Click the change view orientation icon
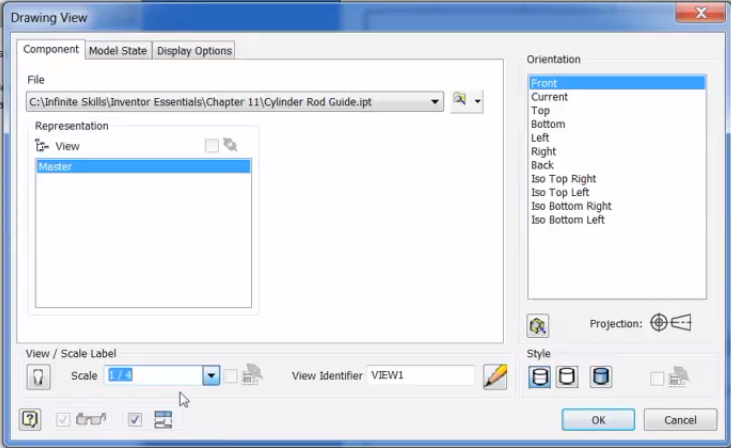The image size is (731, 448). [x=539, y=325]
